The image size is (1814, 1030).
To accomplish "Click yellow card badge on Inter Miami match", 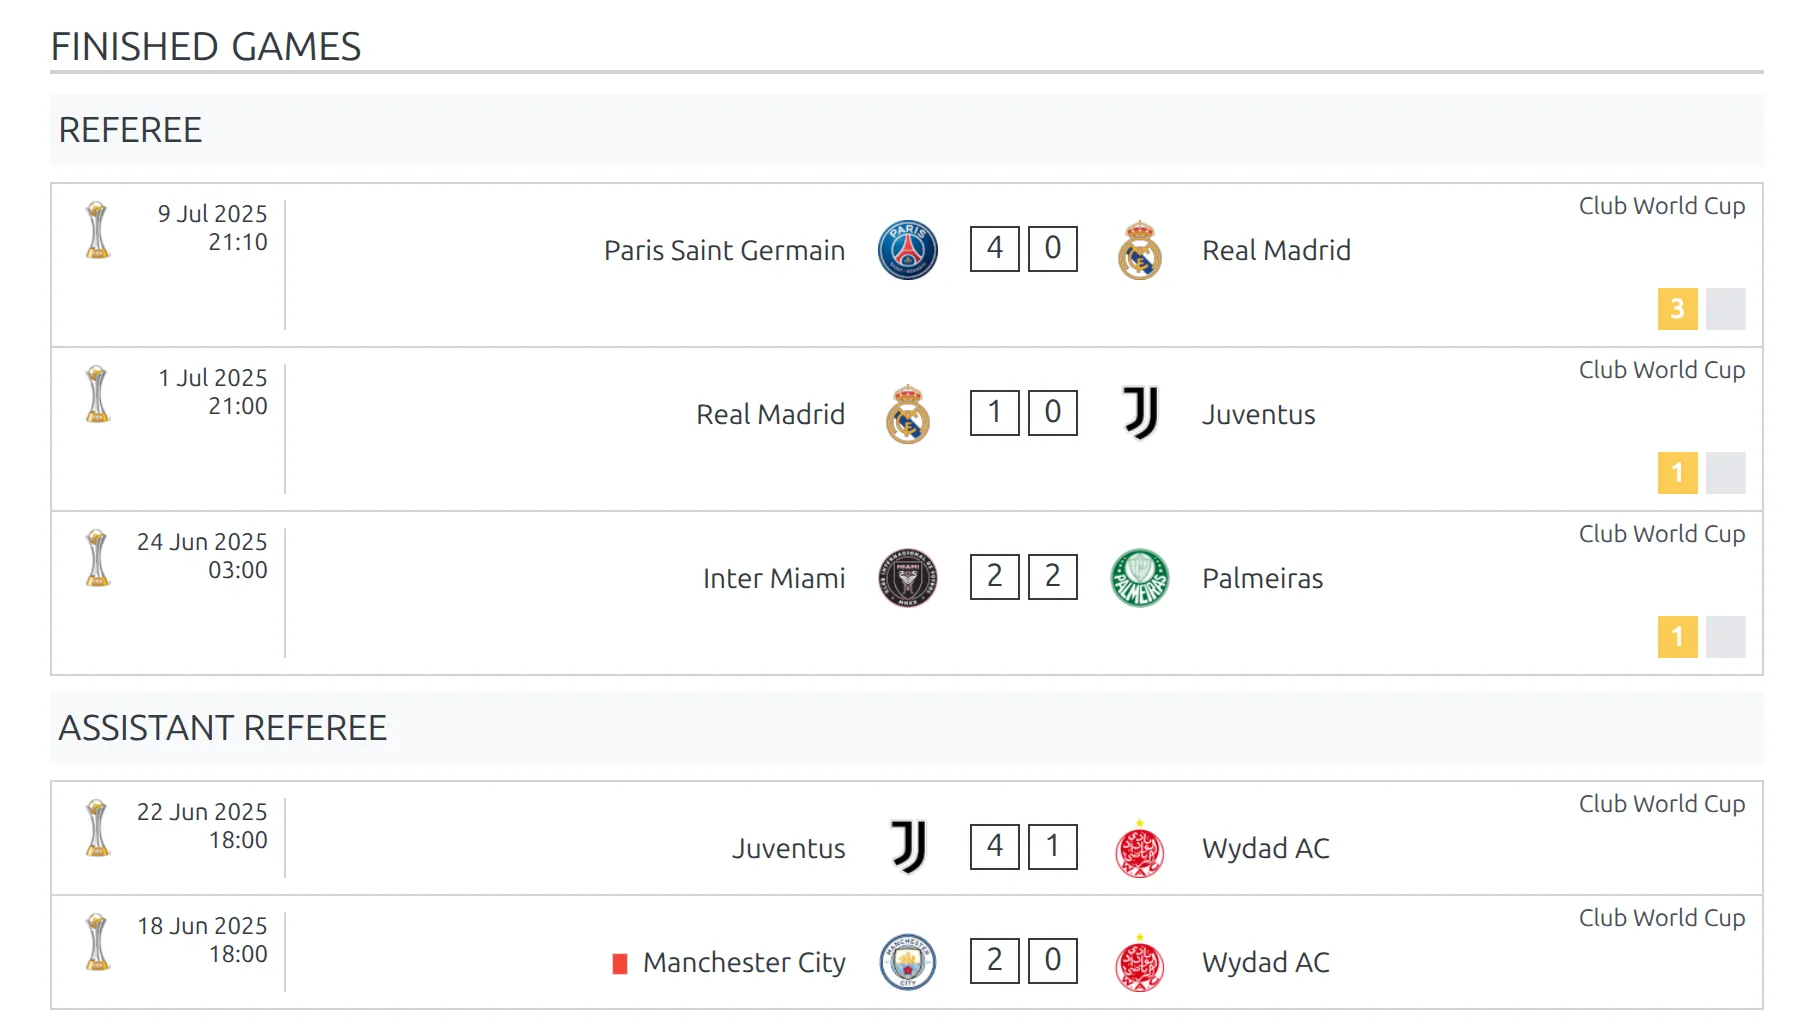I will tap(1677, 637).
